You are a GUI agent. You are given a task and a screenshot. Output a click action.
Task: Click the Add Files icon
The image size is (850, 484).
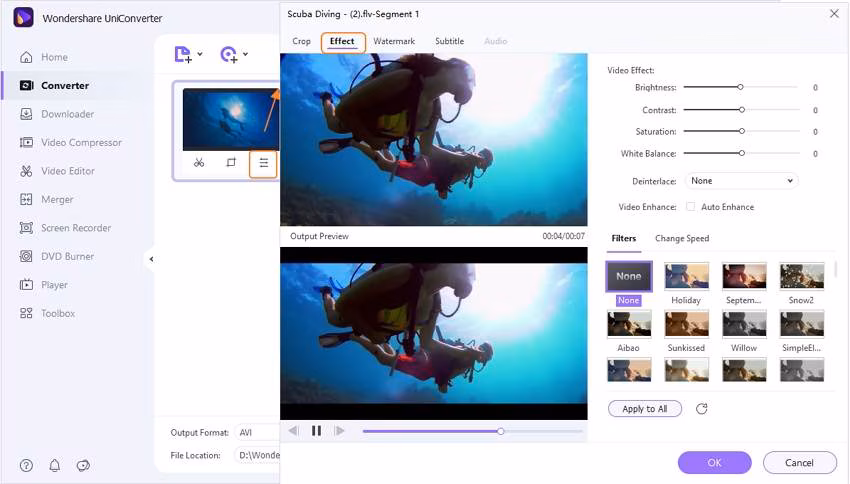183,54
